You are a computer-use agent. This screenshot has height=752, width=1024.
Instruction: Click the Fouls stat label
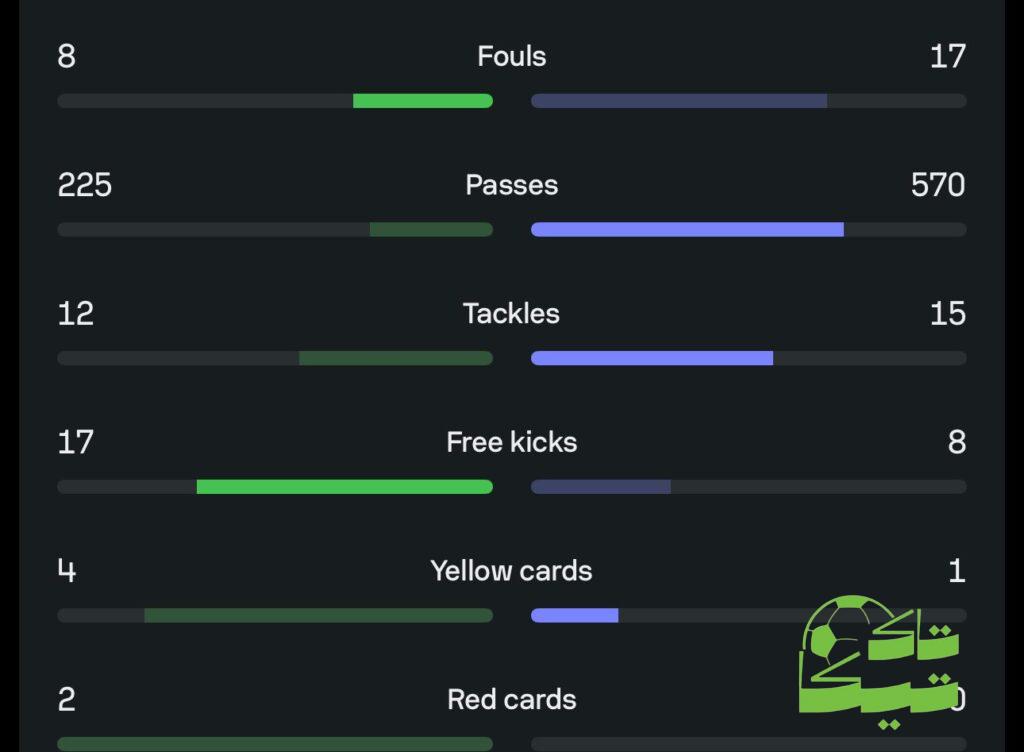[x=511, y=56]
